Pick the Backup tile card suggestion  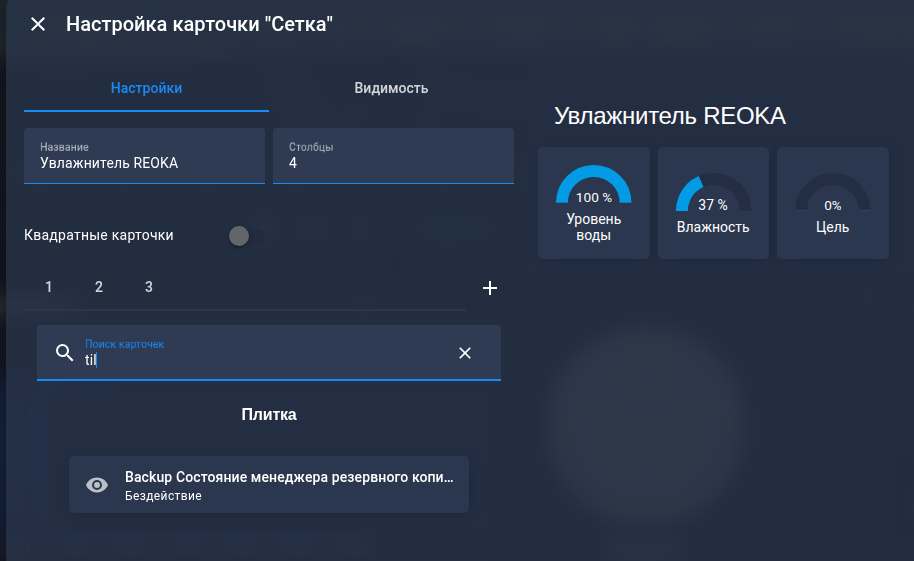click(269, 485)
